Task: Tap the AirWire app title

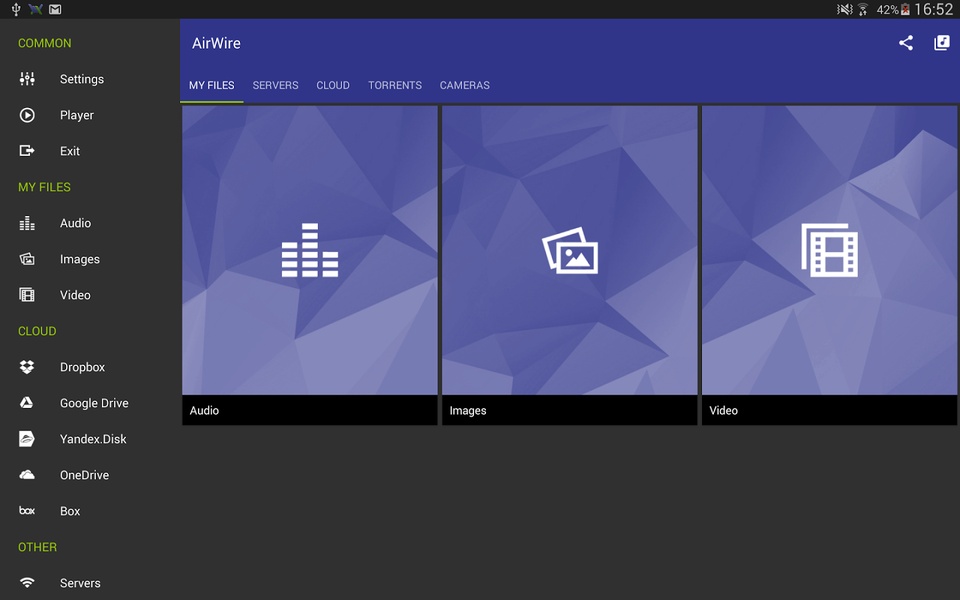Action: 216,43
